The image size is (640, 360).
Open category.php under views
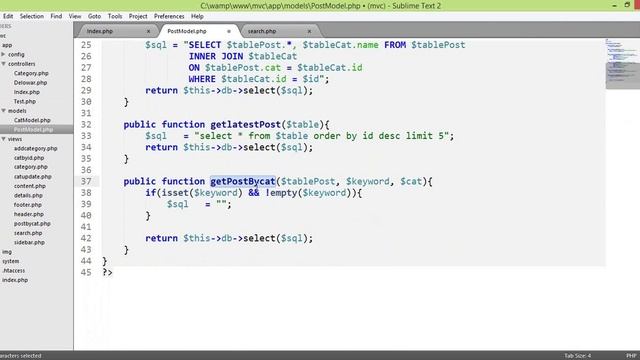click(x=31, y=167)
